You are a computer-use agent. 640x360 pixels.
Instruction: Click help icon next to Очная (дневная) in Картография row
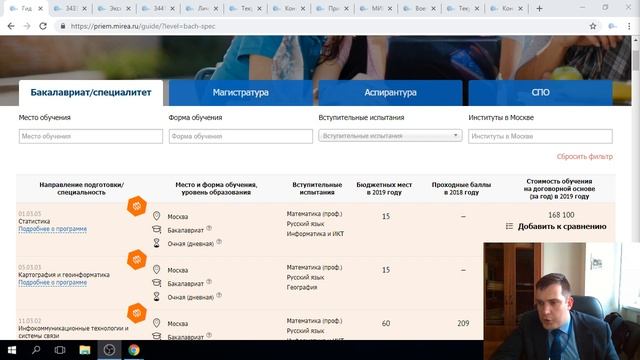click(x=219, y=295)
